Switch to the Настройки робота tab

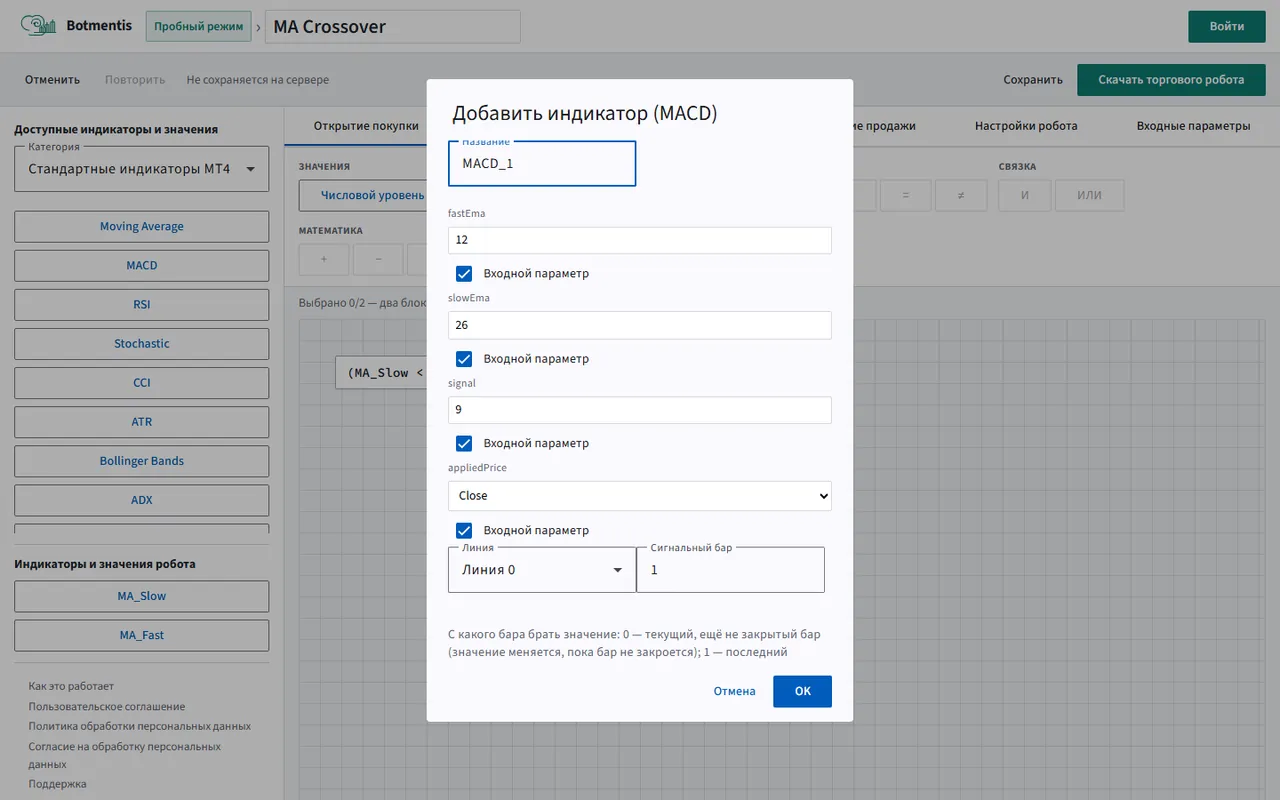tap(1026, 126)
